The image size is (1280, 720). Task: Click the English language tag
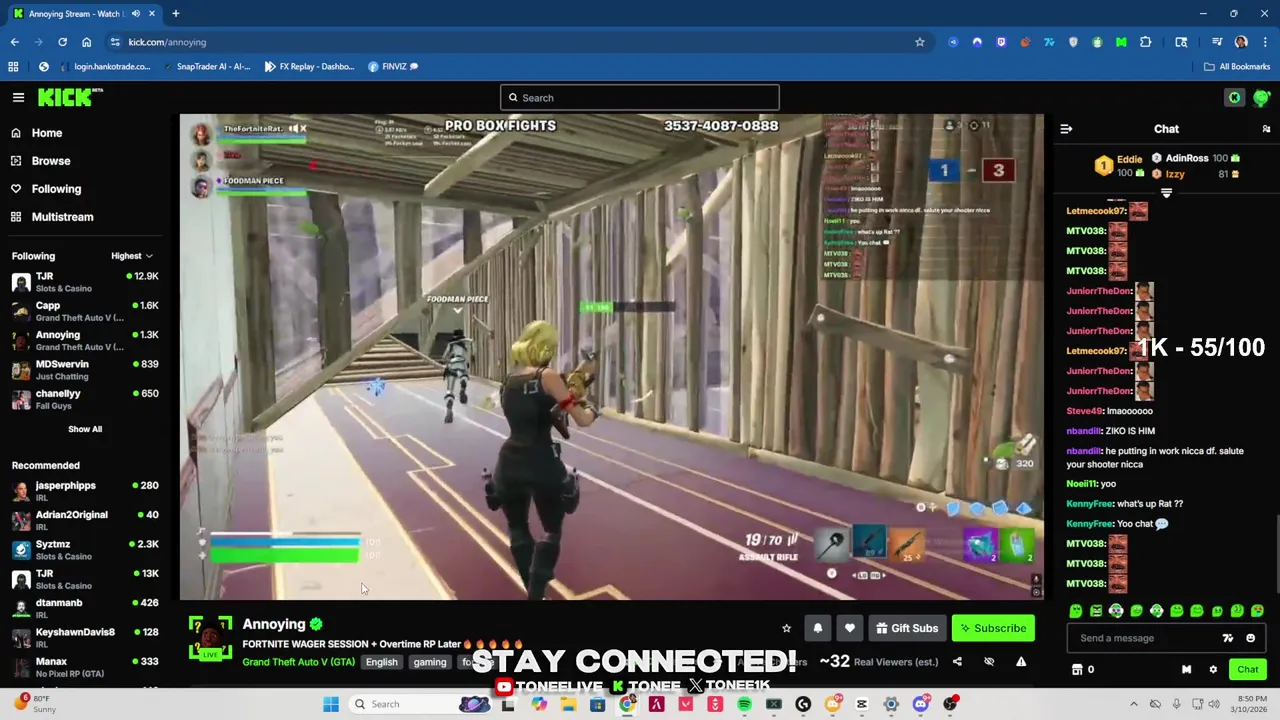coord(381,662)
